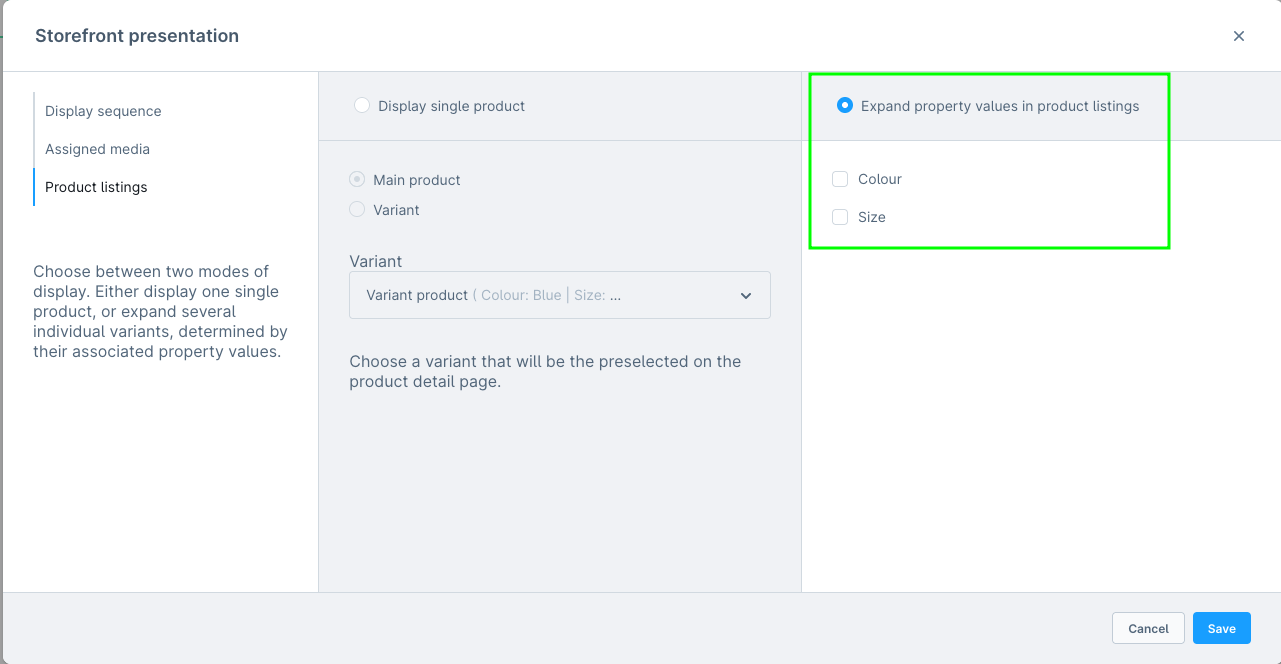
Task: Click the blue Save button
Action: click(1221, 628)
